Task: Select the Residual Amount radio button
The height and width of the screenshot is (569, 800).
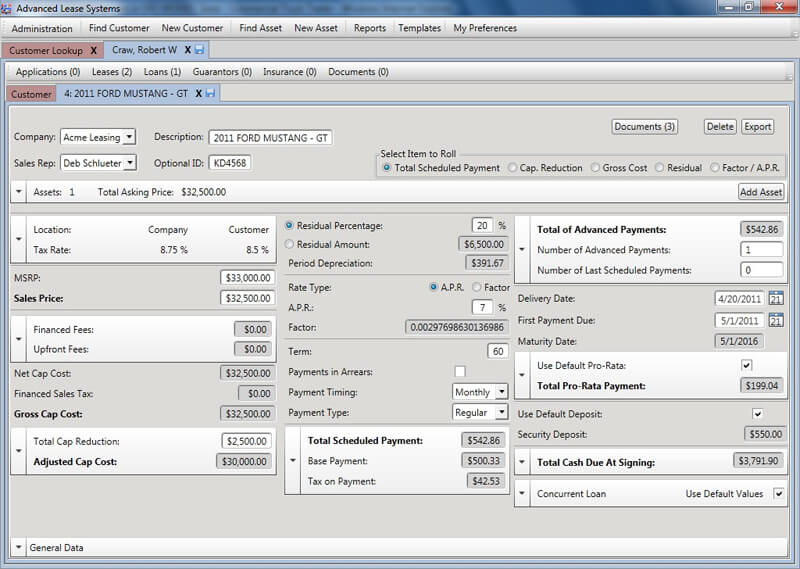Action: point(290,244)
